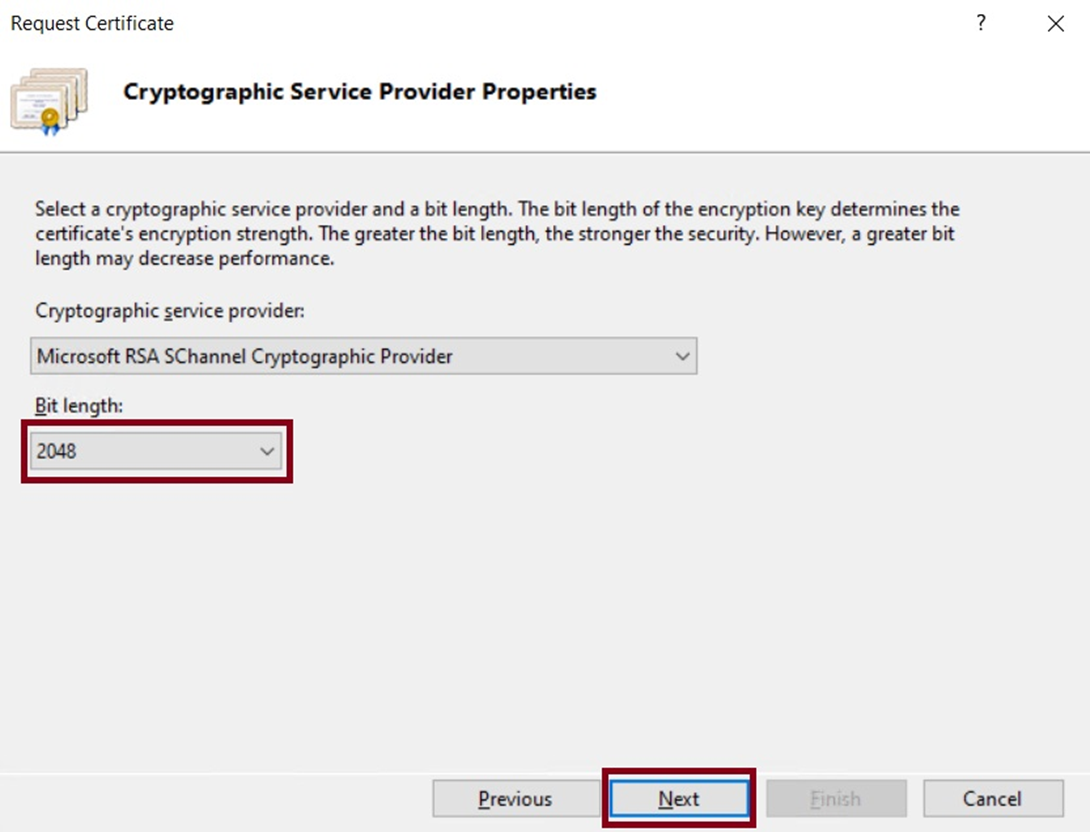Expand the cryptographic service provider dropdown arrow
This screenshot has width=1090, height=832.
(682, 356)
